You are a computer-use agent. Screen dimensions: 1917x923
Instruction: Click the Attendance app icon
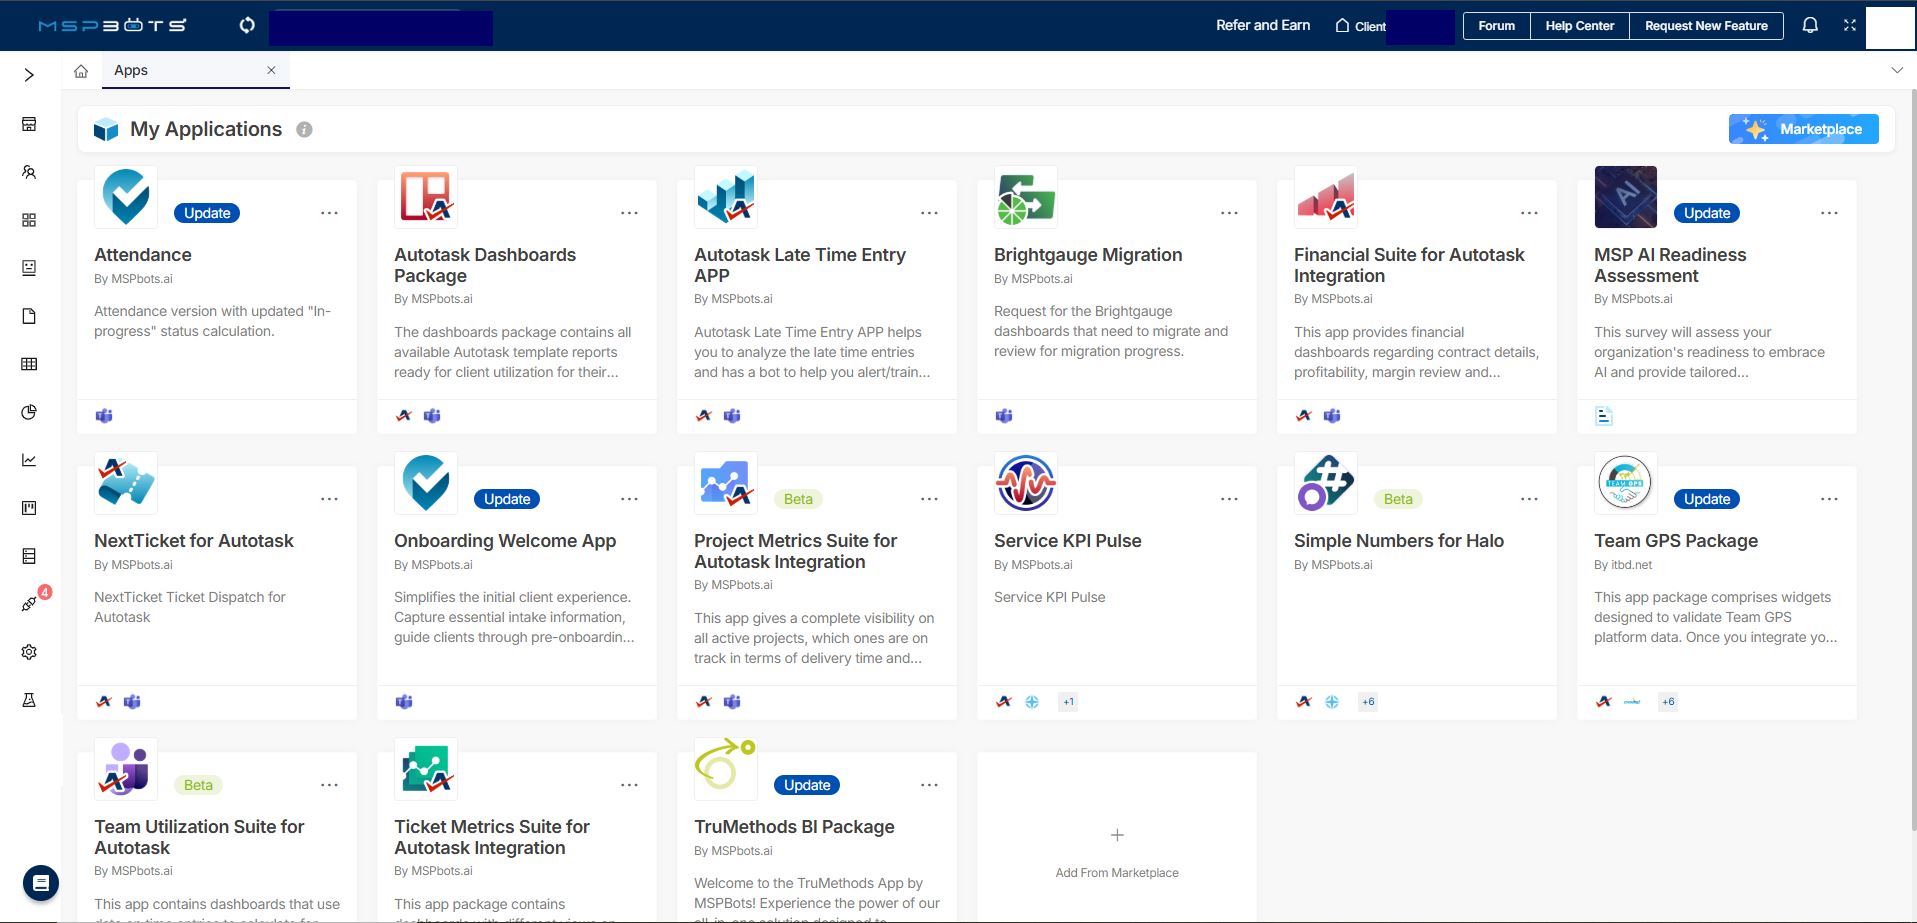(x=126, y=197)
